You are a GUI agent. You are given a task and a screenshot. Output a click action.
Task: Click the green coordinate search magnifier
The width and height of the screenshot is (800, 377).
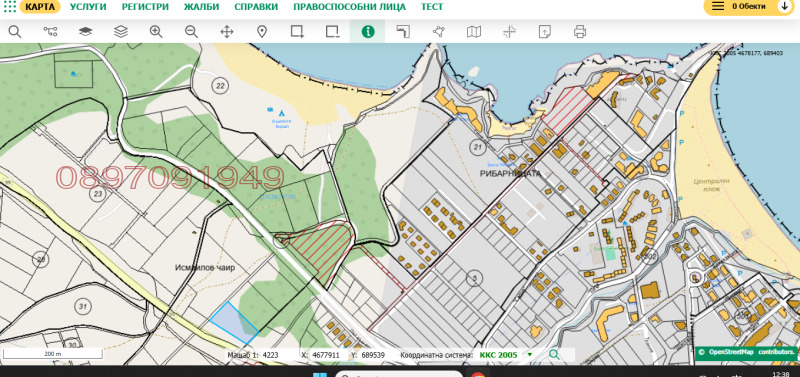click(554, 355)
